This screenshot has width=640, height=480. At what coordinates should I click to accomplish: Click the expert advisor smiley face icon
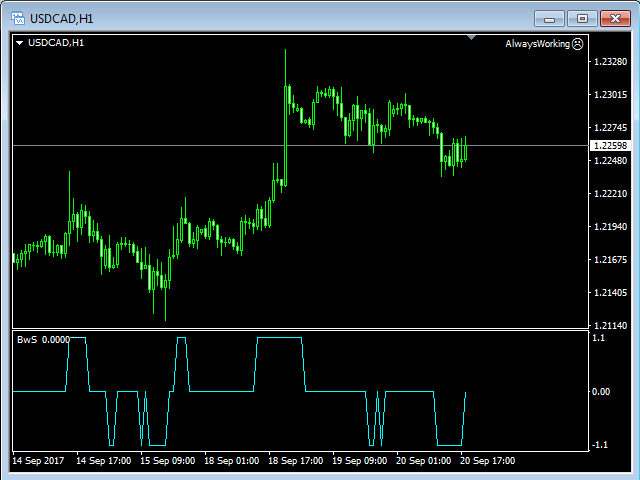578,44
